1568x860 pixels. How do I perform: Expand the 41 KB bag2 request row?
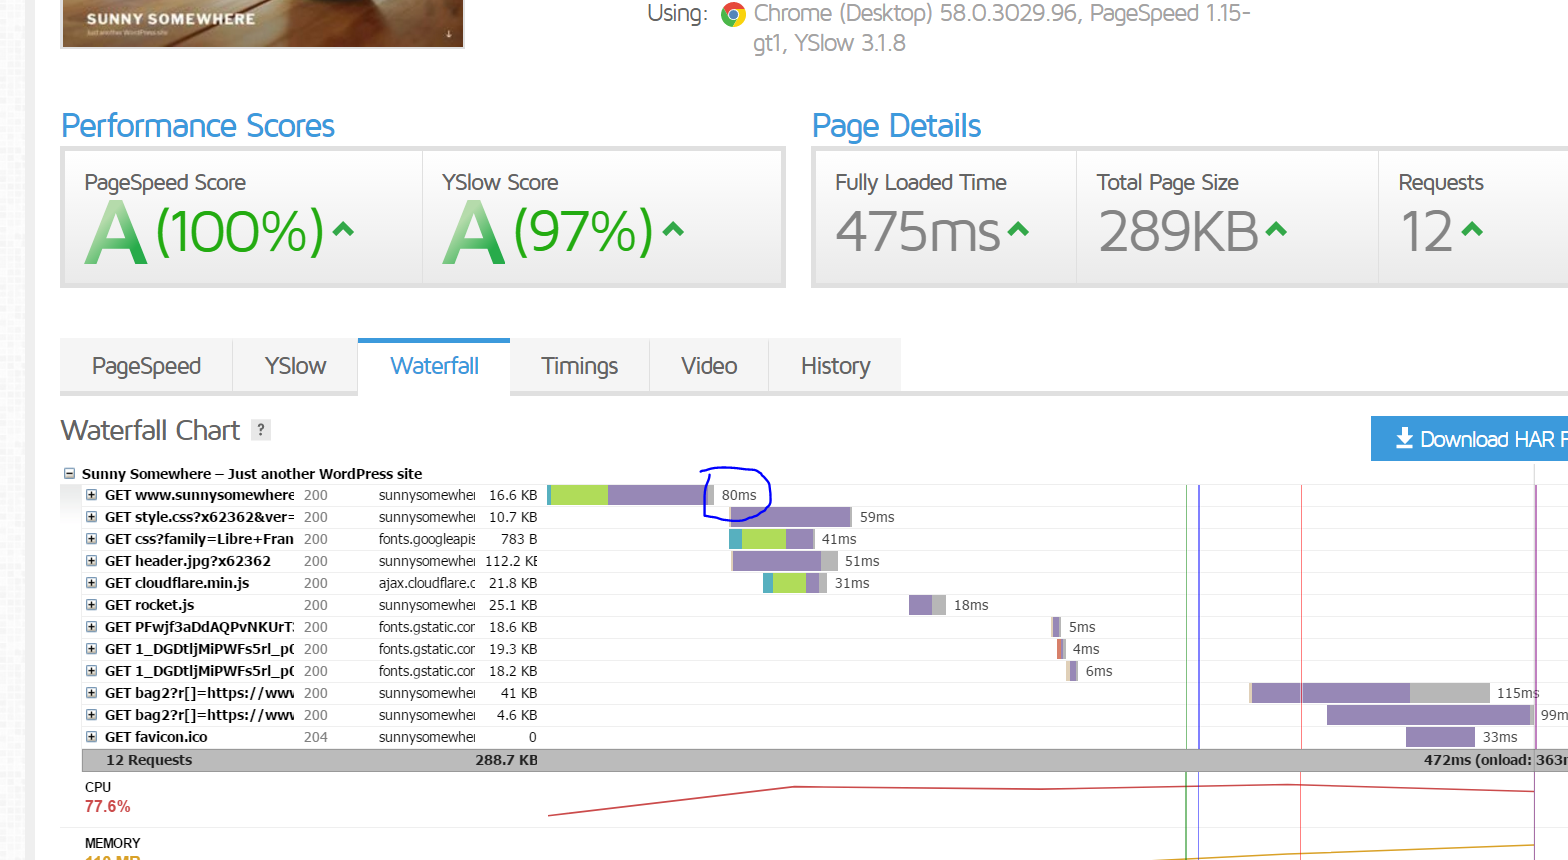(91, 693)
